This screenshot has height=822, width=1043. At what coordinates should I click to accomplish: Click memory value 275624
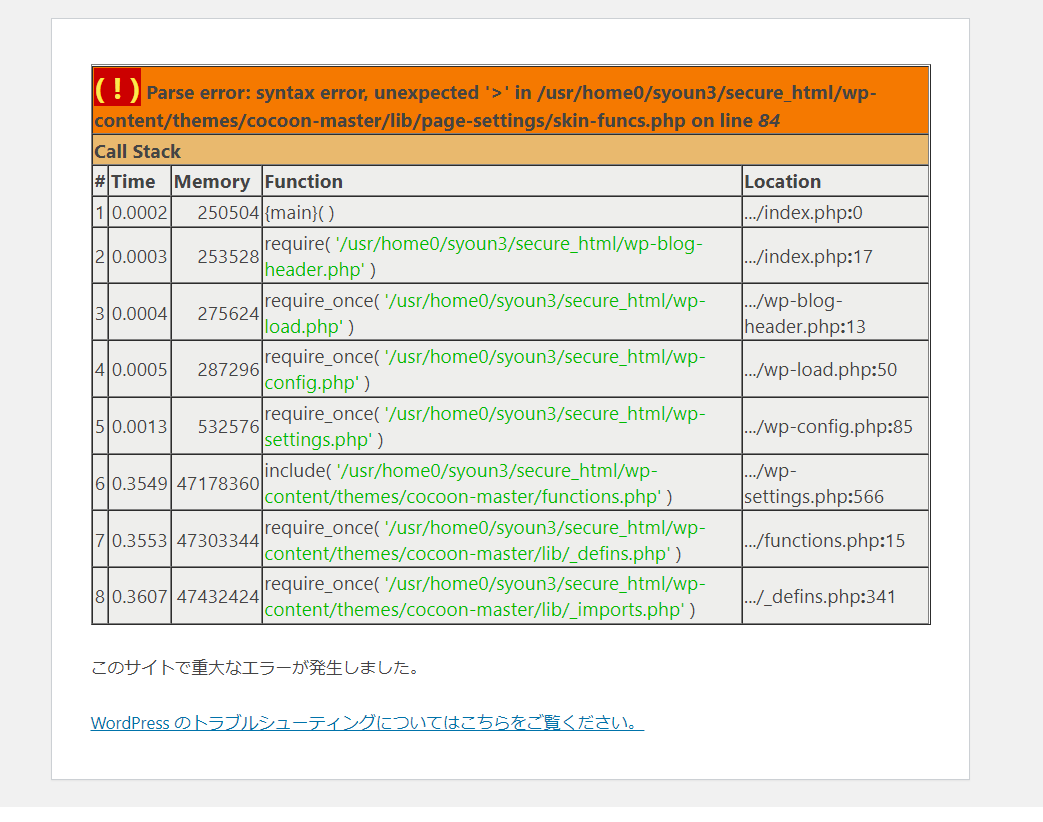click(x=228, y=314)
